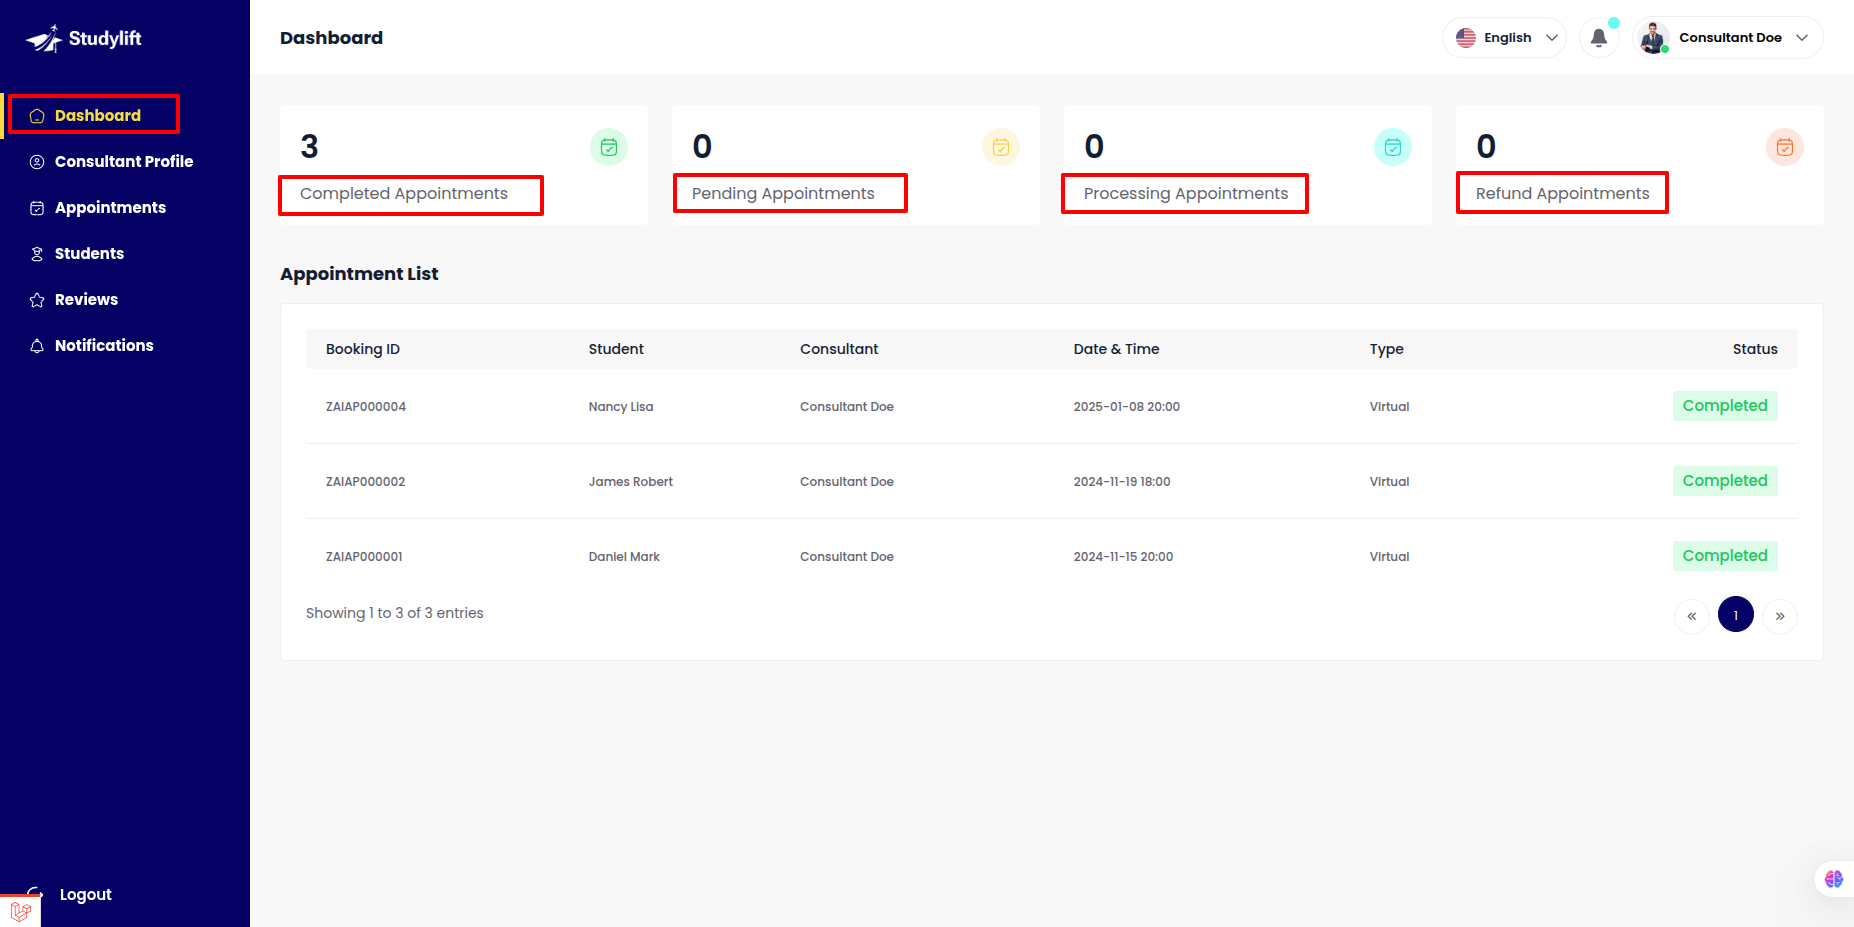
Task: Go to Appointments in the sidebar
Action: (x=110, y=207)
